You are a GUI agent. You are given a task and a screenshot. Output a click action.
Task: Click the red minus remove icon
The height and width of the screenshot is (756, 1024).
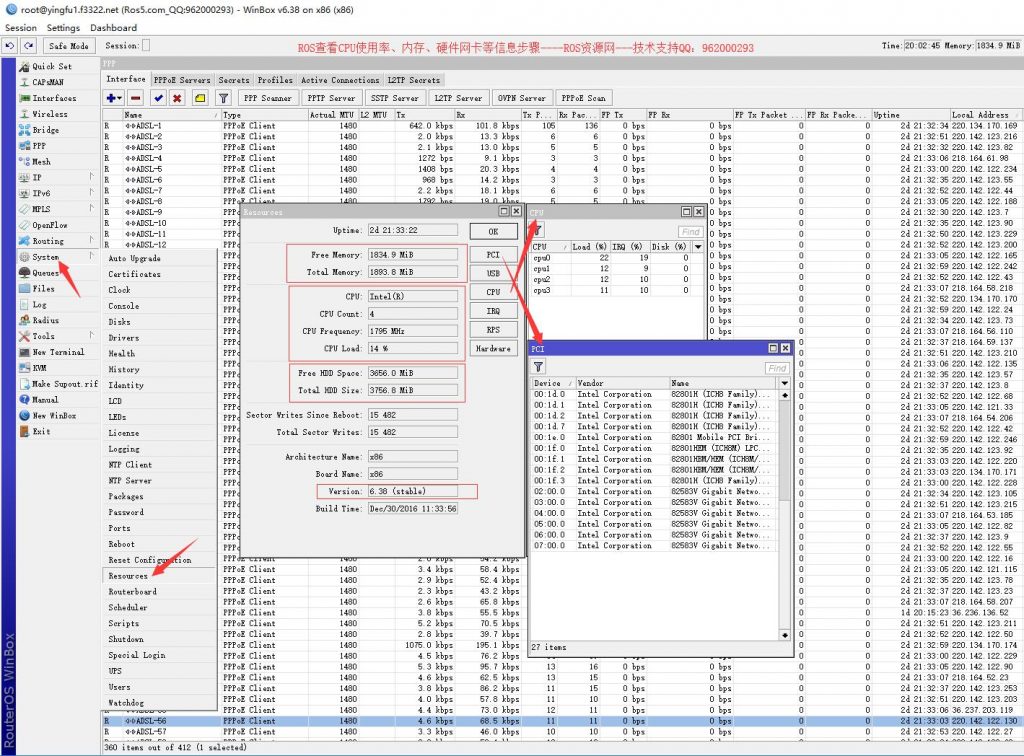[x=136, y=98]
